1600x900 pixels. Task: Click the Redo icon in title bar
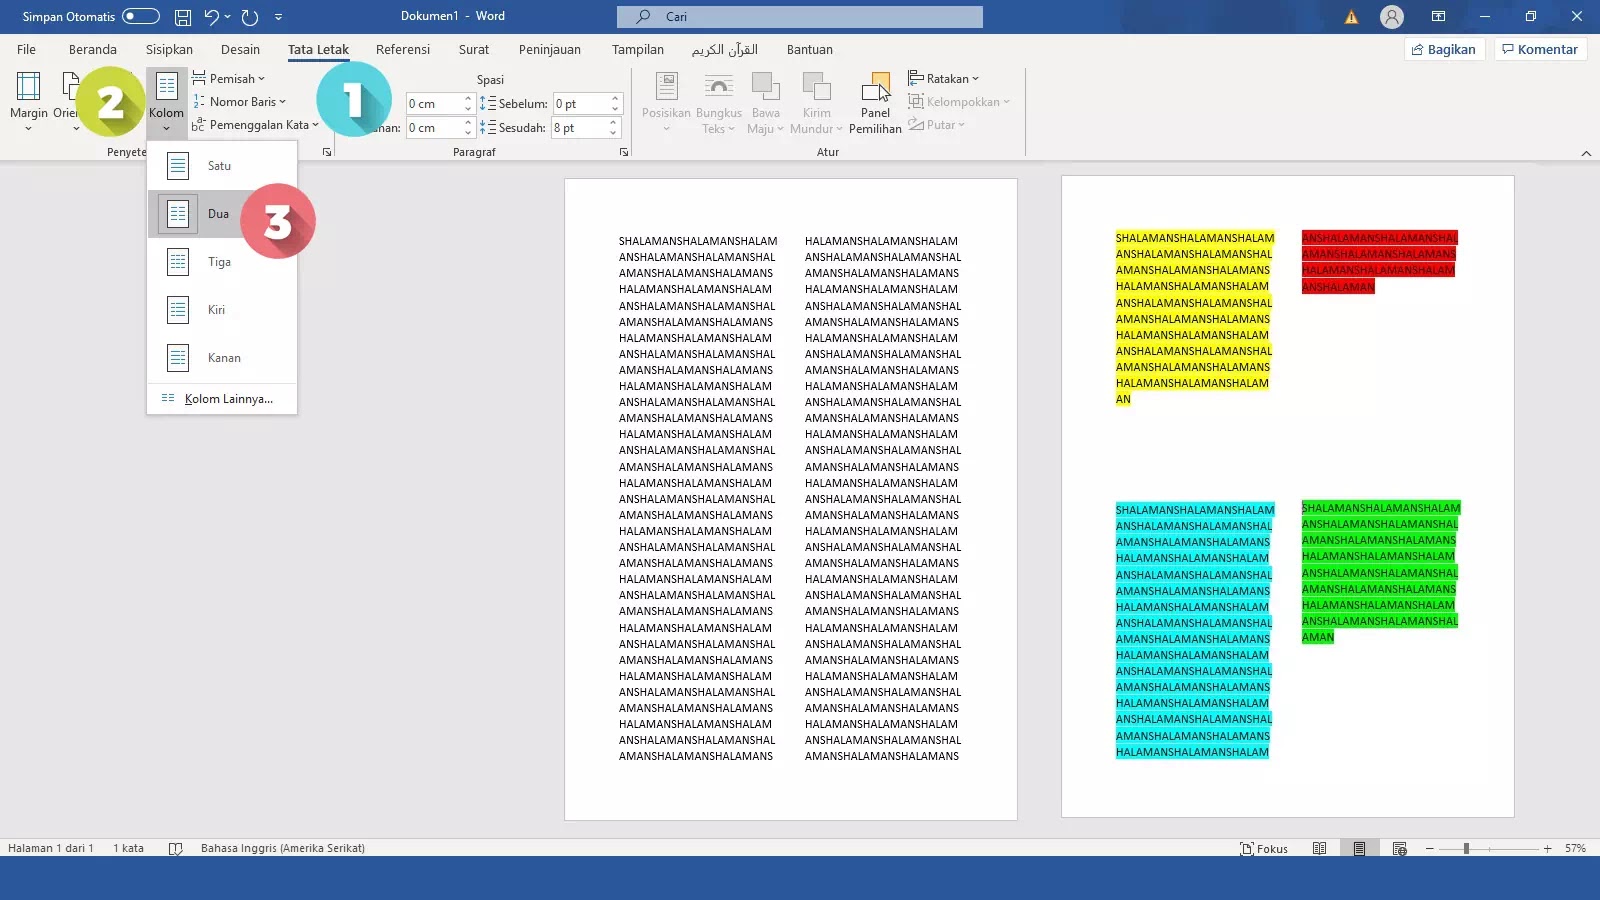coord(250,17)
